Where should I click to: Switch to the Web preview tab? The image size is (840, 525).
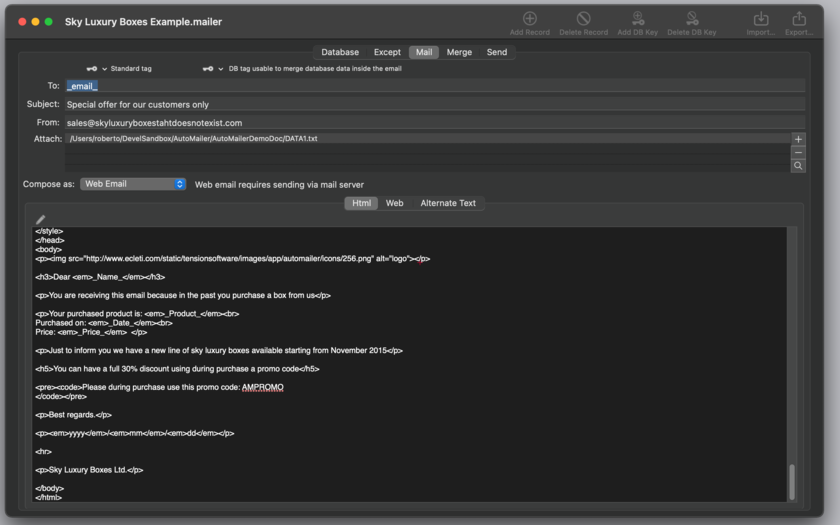click(394, 203)
